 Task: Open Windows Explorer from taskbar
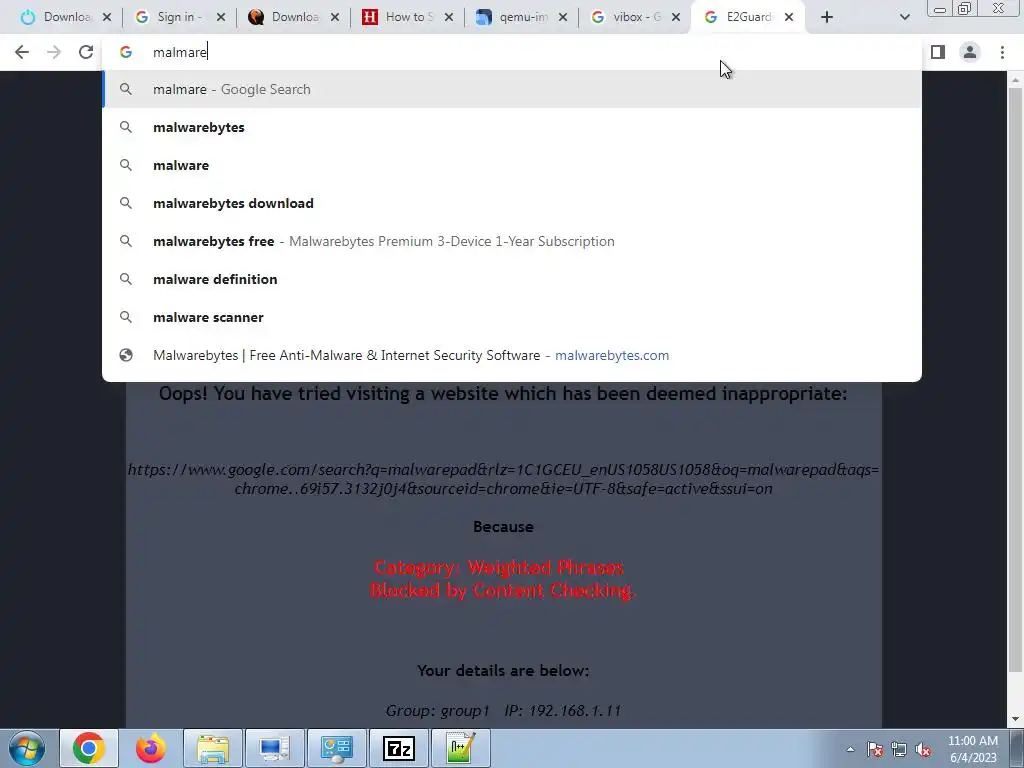click(213, 748)
